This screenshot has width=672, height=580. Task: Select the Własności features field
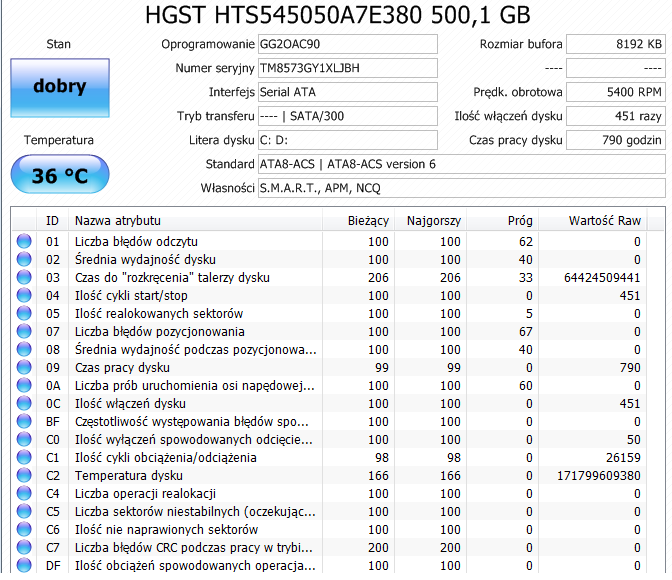tap(462, 188)
